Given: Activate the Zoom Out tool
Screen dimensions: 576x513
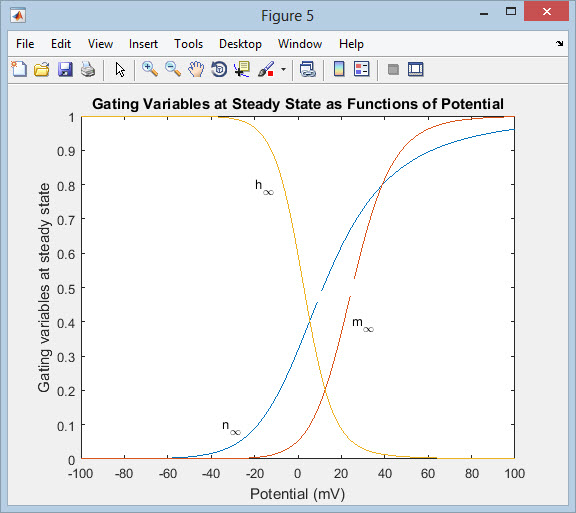Looking at the screenshot, I should 173,69.
